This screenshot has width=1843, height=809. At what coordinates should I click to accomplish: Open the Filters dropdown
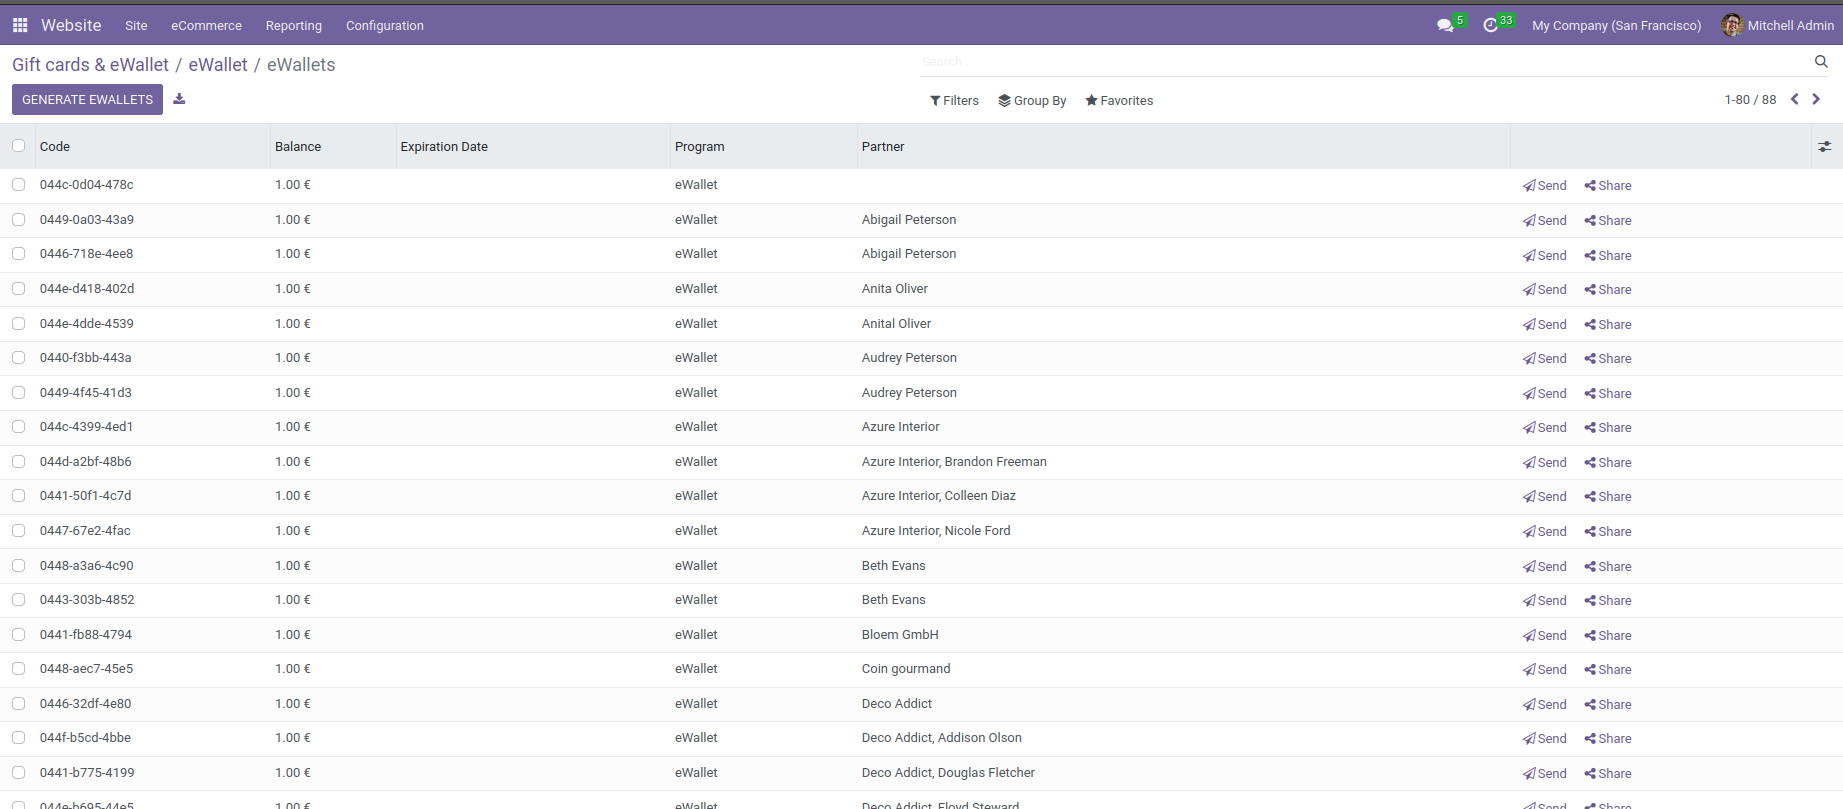click(x=954, y=101)
